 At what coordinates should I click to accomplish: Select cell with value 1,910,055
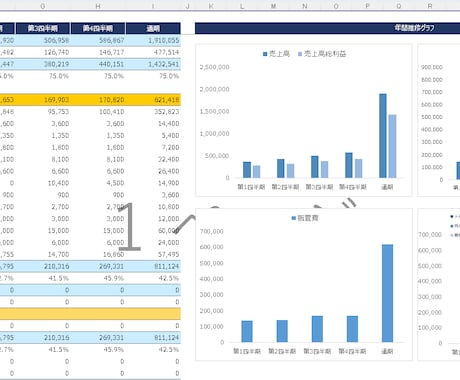[x=153, y=40]
